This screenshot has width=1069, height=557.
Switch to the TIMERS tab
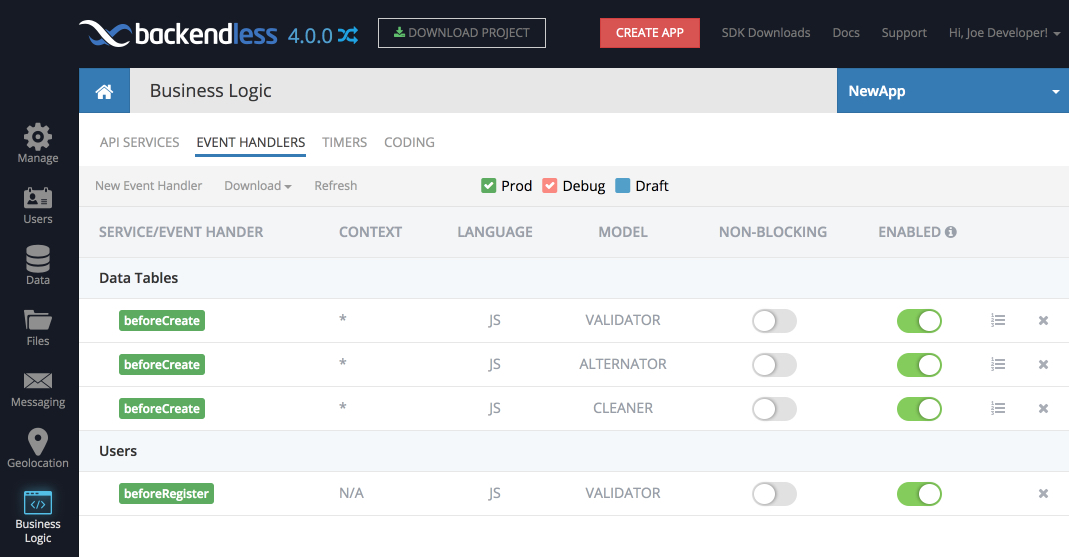click(344, 142)
